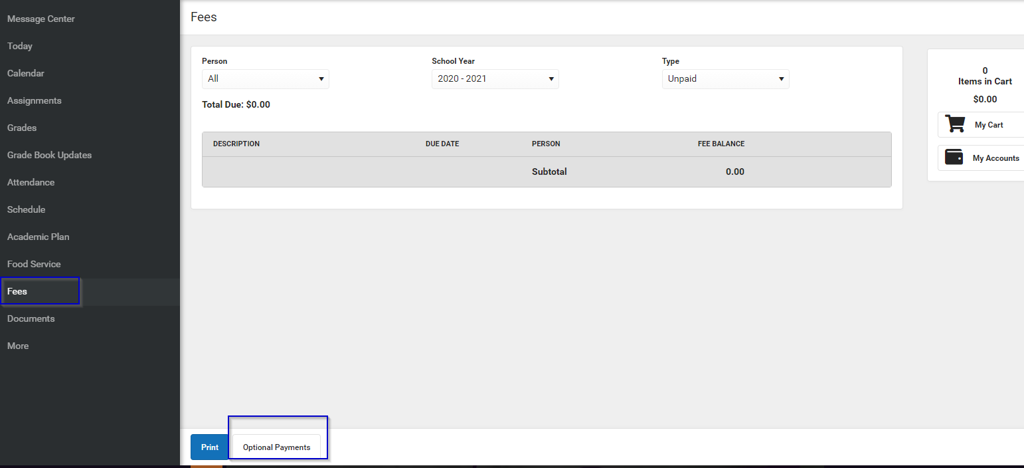Open the Schedule page
The image size is (1024, 468).
pos(26,210)
